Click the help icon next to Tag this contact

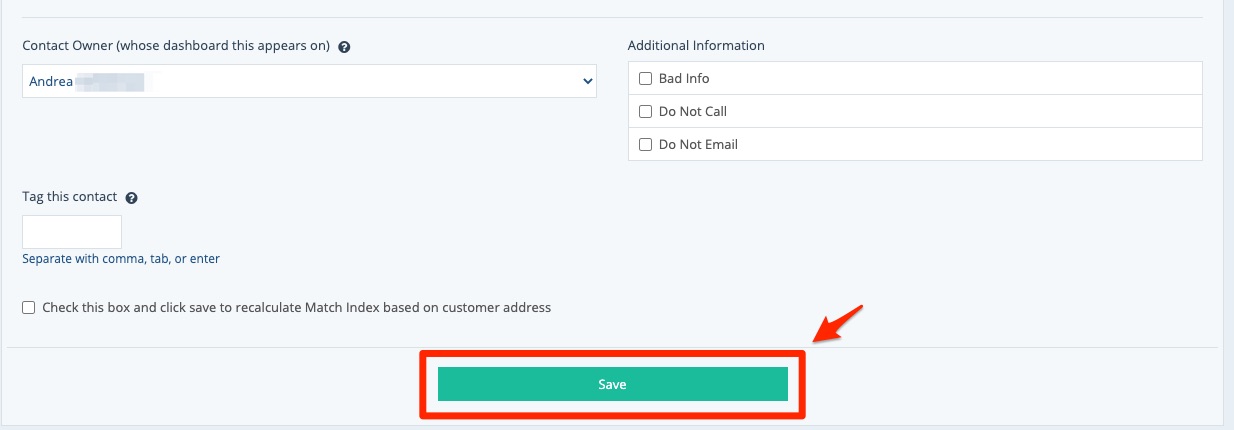coord(131,198)
